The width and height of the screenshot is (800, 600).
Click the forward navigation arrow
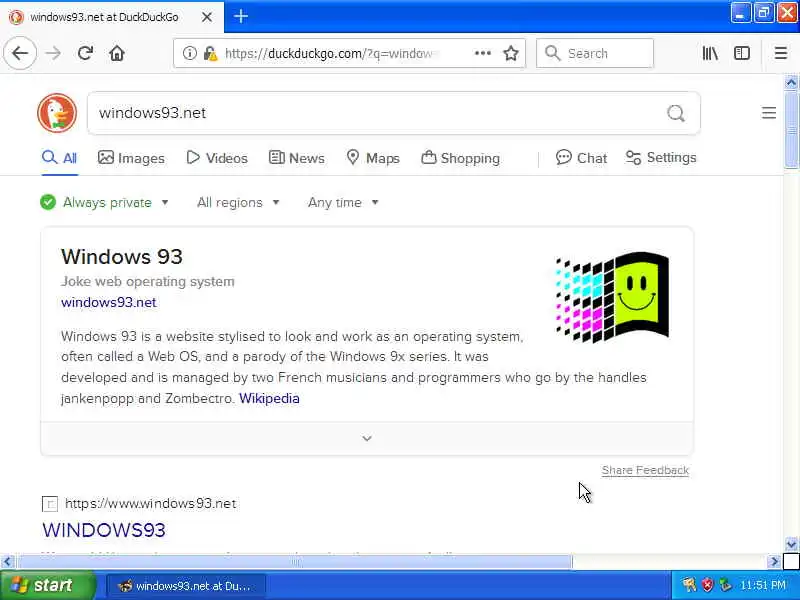(x=53, y=53)
